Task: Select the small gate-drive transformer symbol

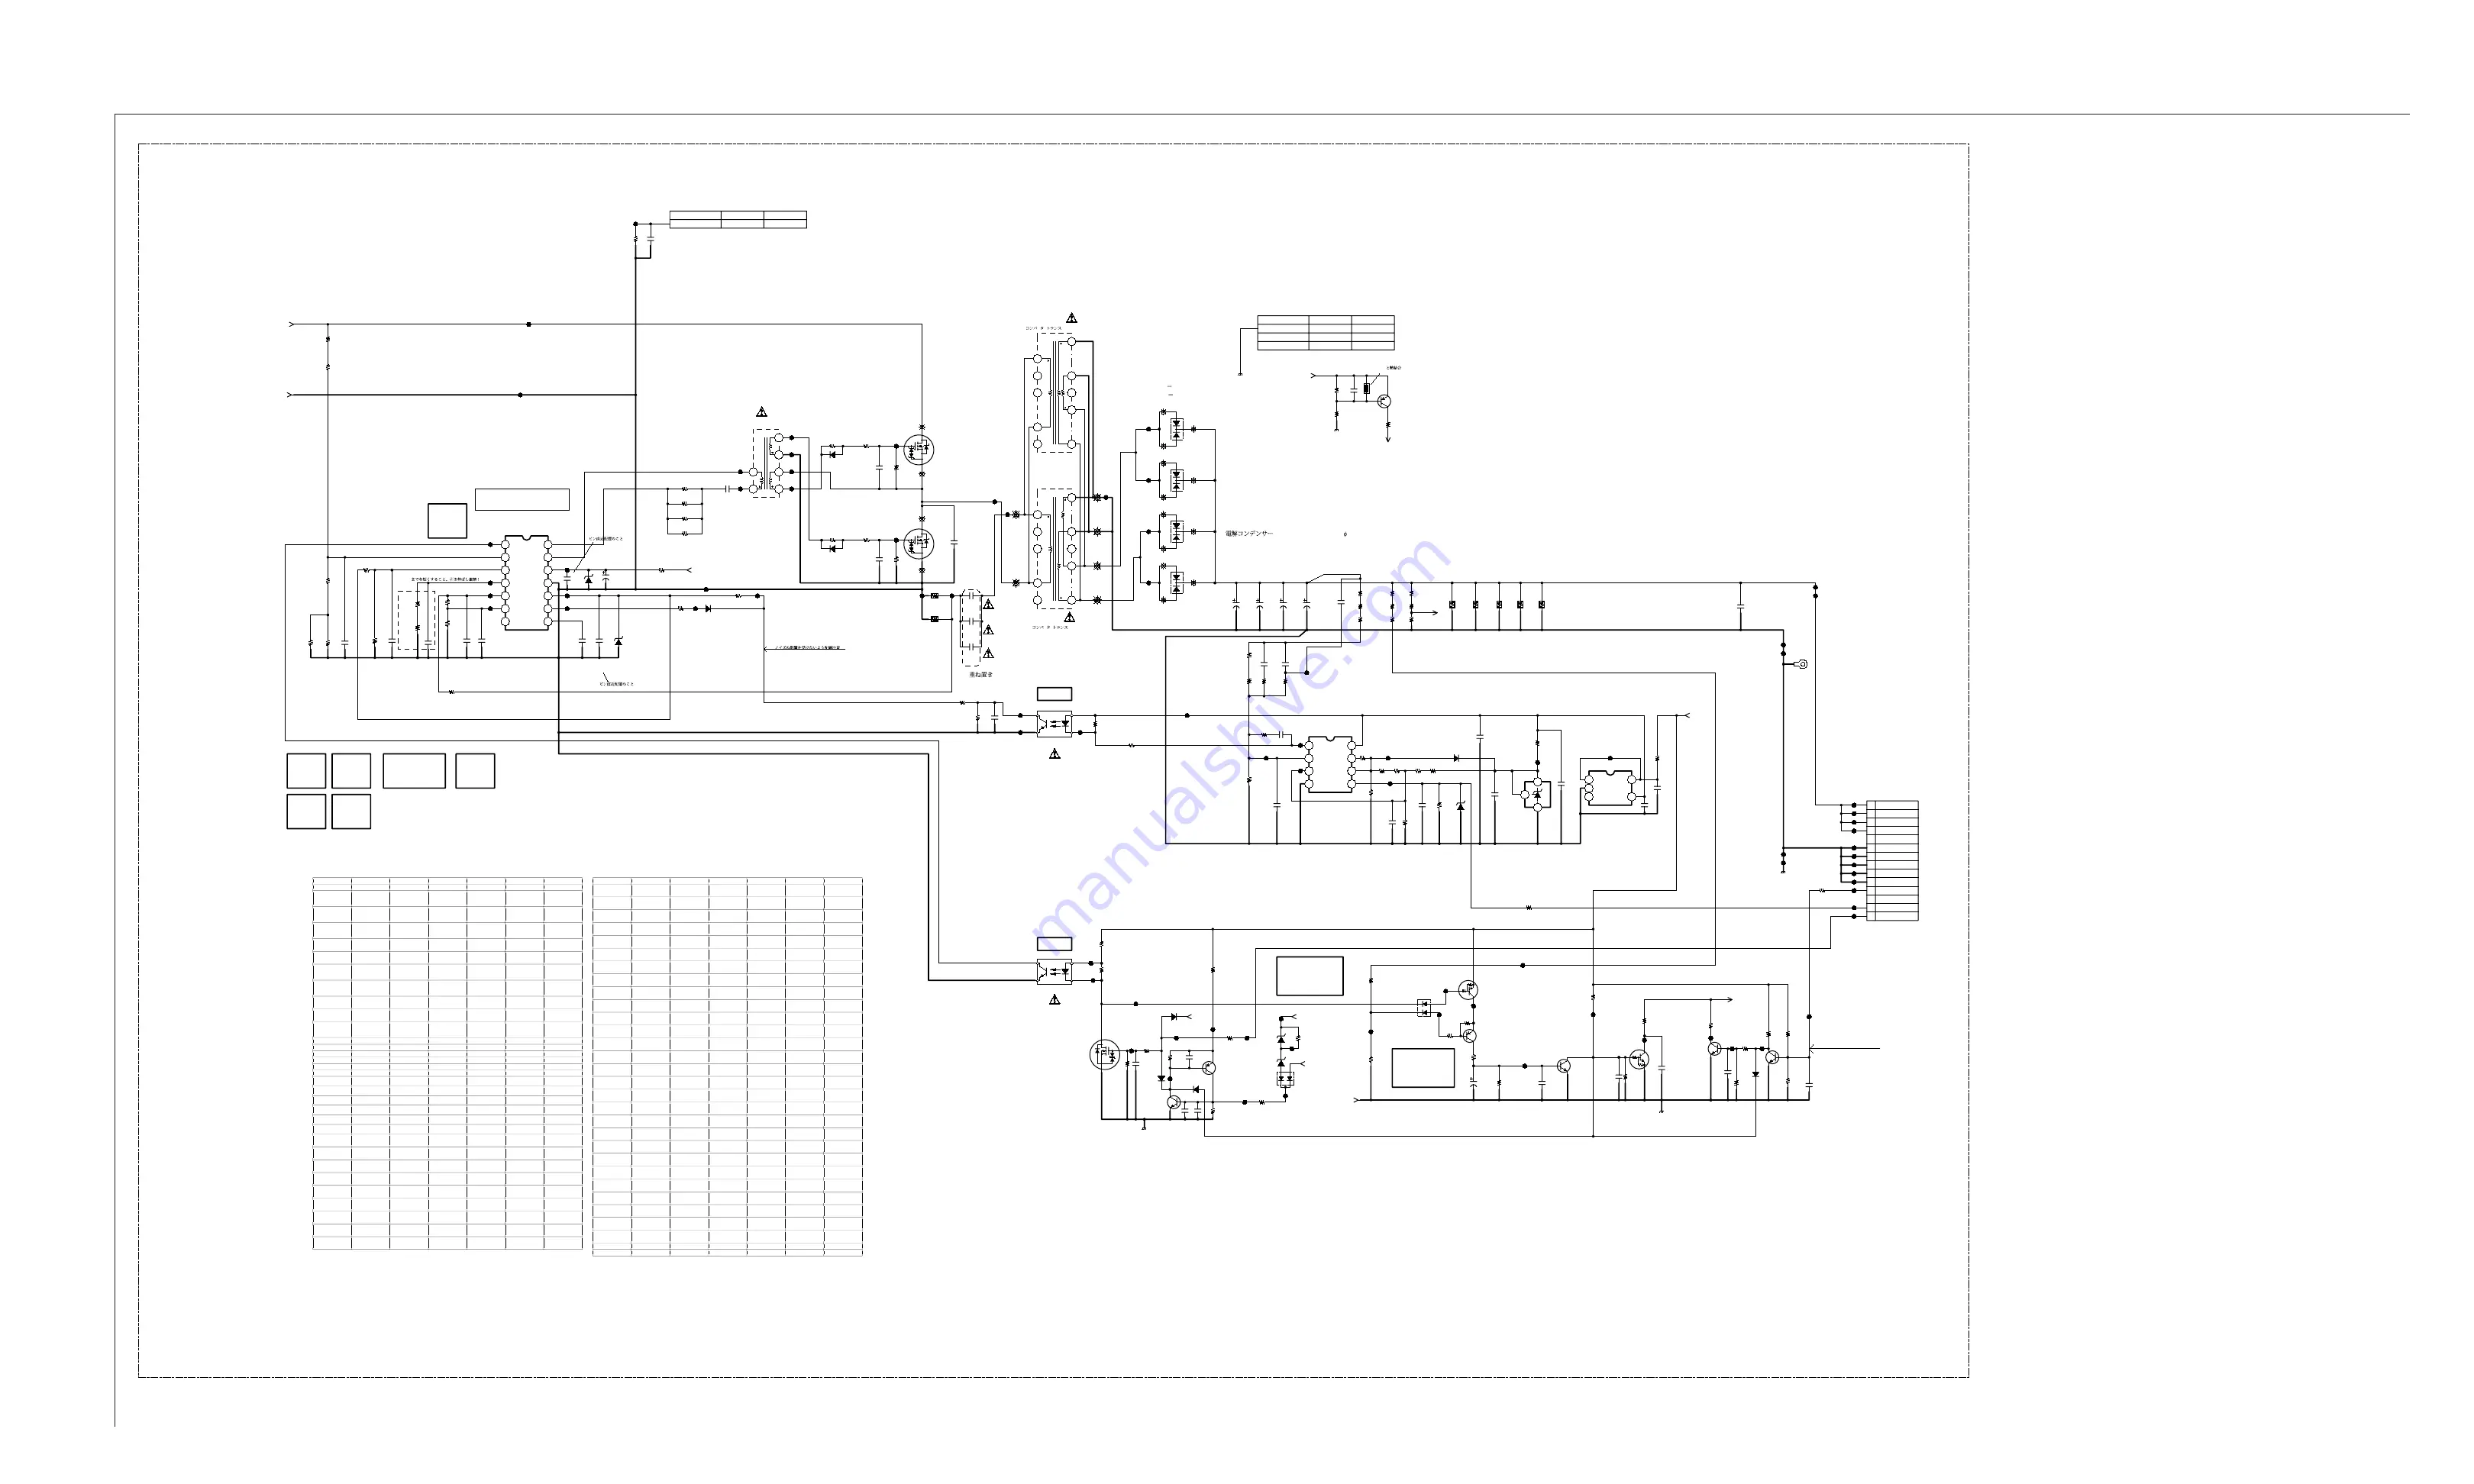Action: 767,464
